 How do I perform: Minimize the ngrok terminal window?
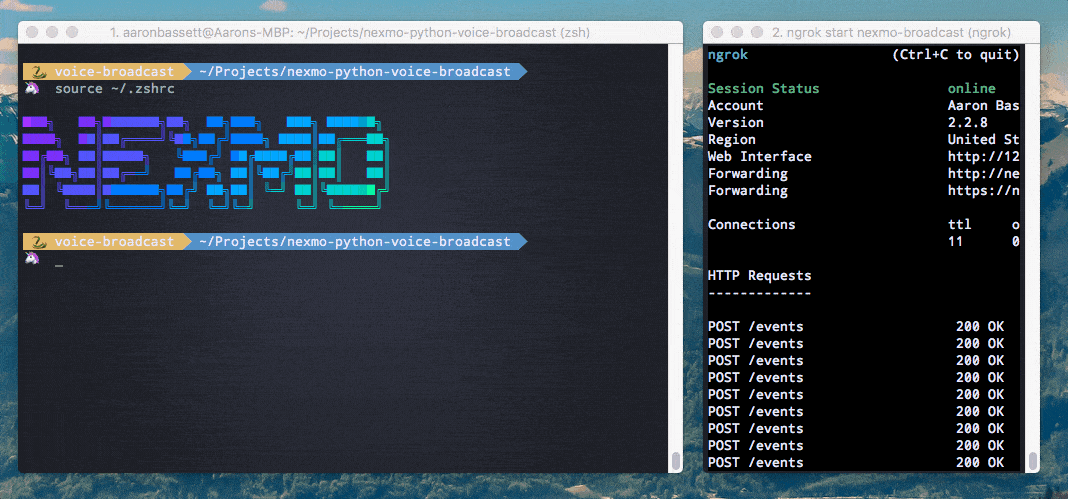736,32
